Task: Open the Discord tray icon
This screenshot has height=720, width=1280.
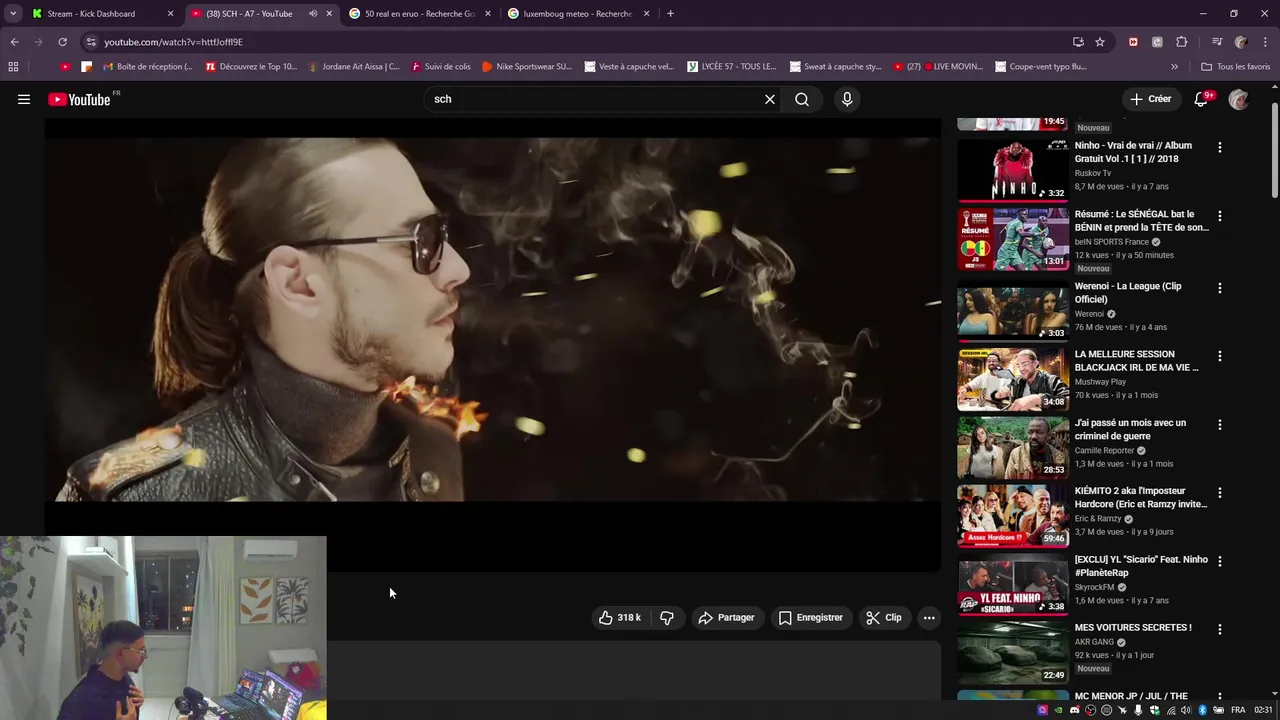Action: [x=1075, y=710]
